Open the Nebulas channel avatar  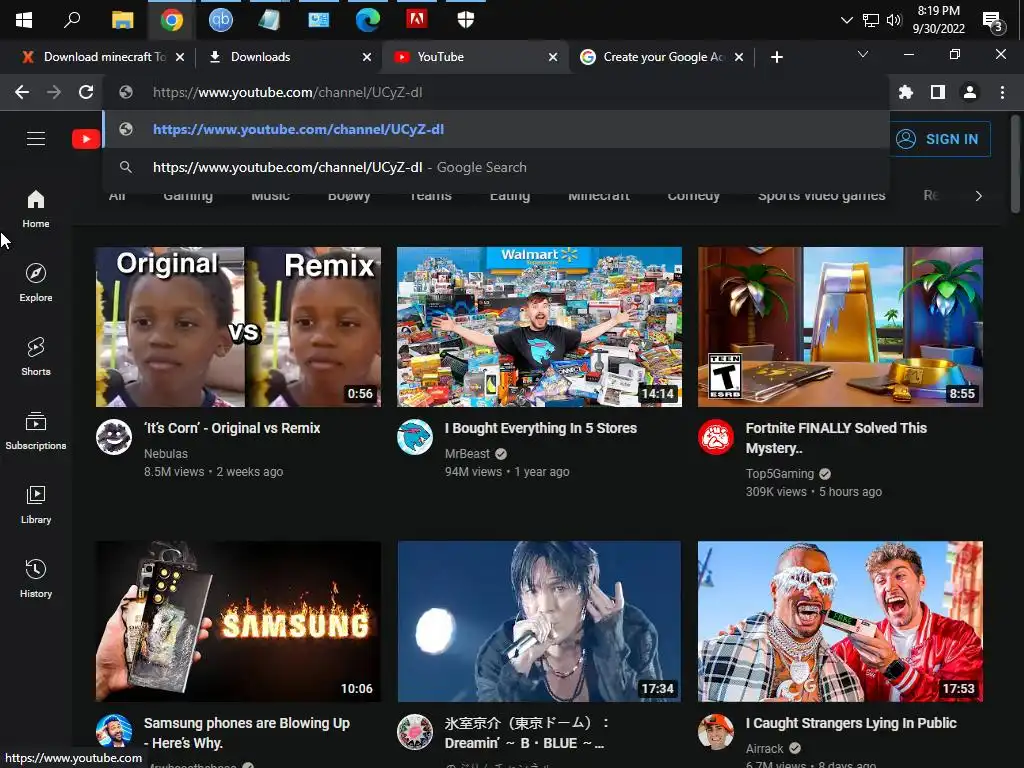pos(114,437)
